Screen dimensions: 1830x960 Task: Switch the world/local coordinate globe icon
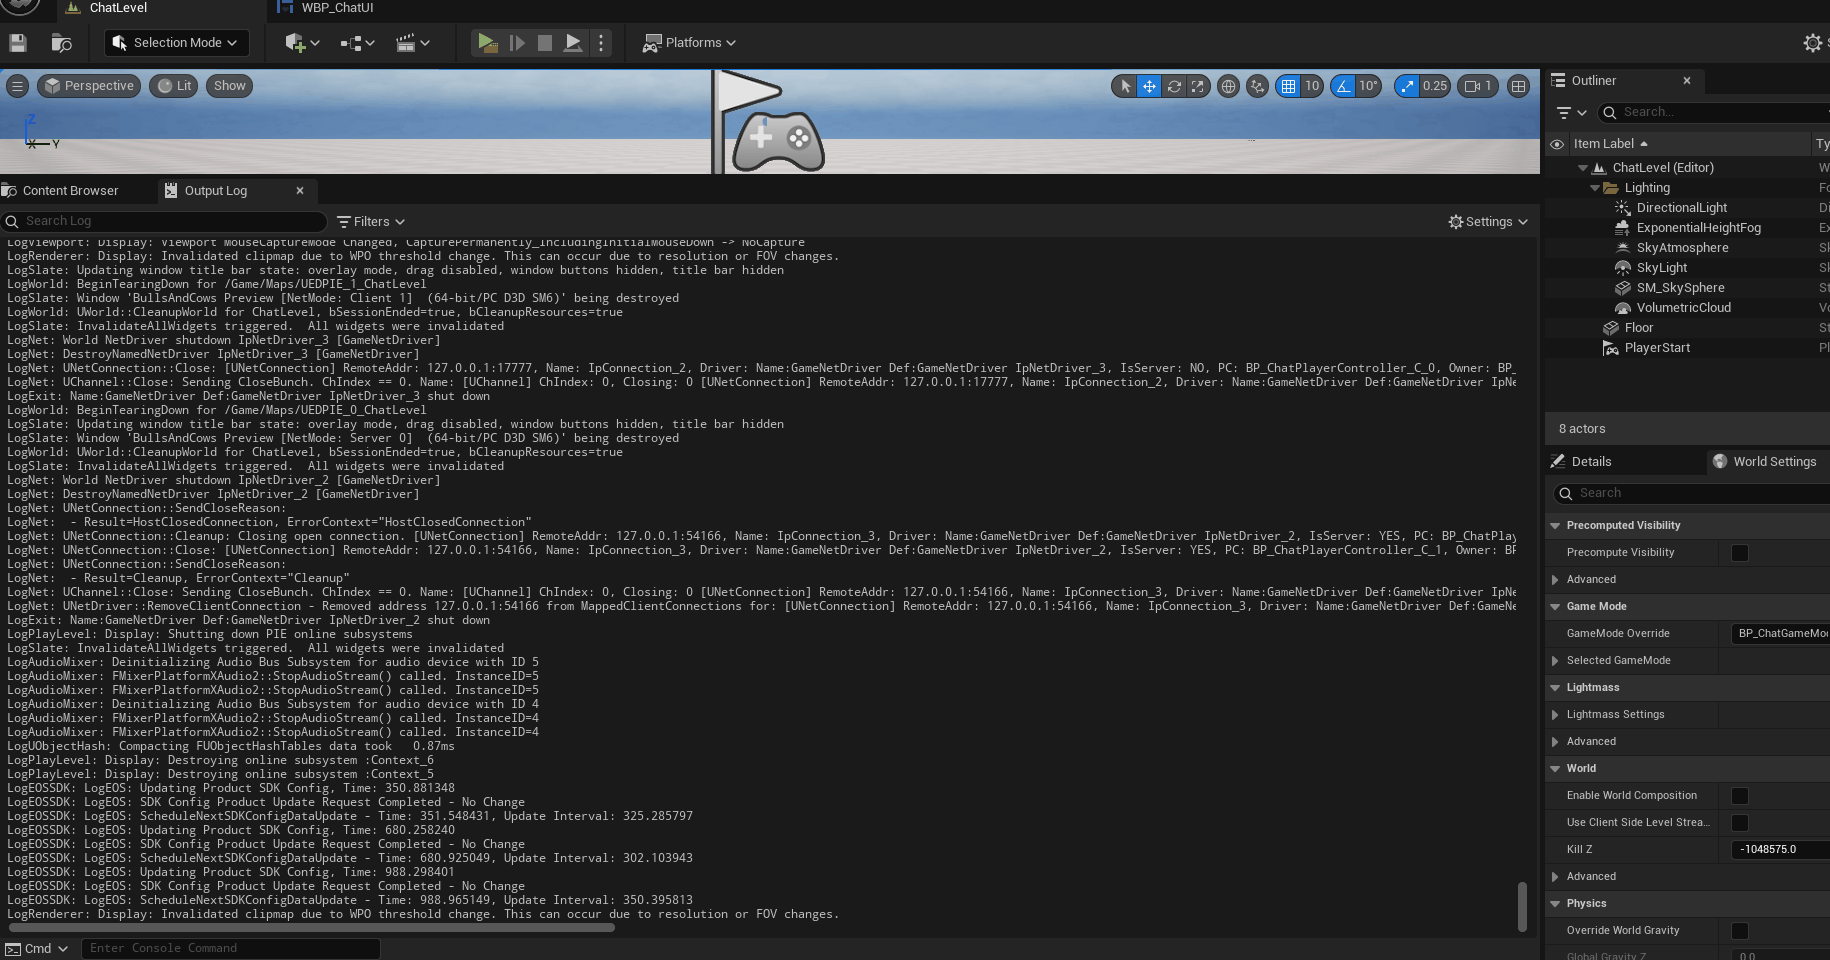tap(1228, 86)
